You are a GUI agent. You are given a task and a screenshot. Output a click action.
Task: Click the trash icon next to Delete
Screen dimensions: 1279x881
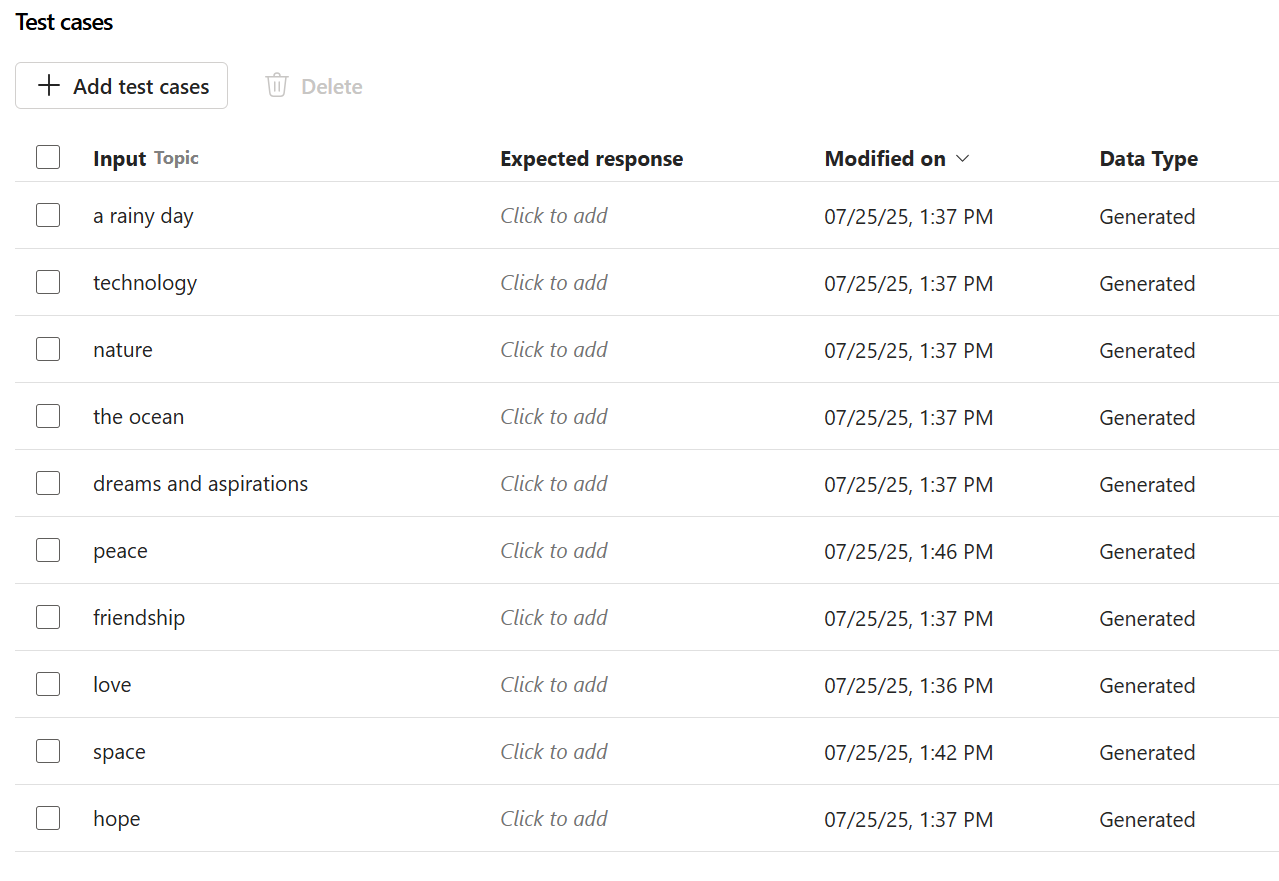276,85
